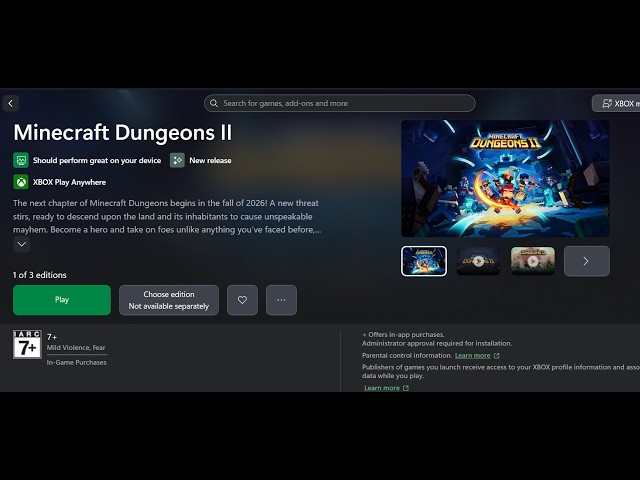The height and width of the screenshot is (480, 640).
Task: Open Choose edition options
Action: 169,300
